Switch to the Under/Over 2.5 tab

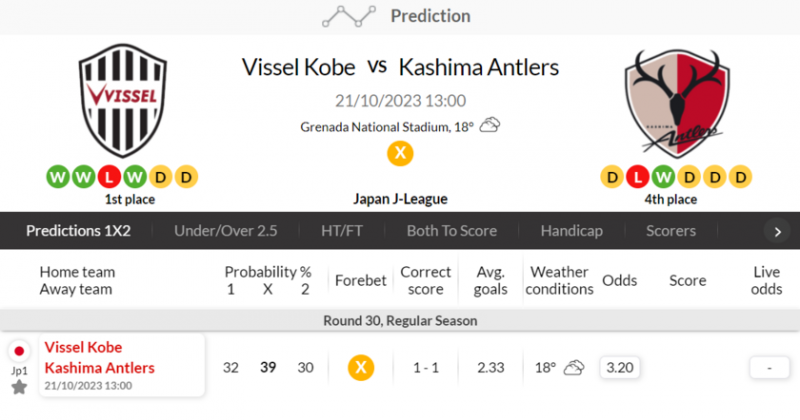[x=225, y=230]
